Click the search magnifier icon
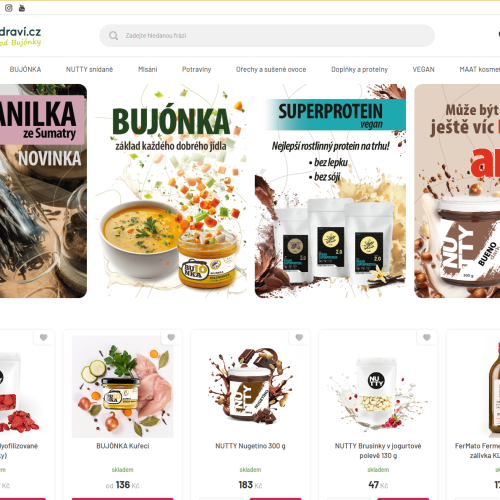The image size is (500, 500). (113, 35)
